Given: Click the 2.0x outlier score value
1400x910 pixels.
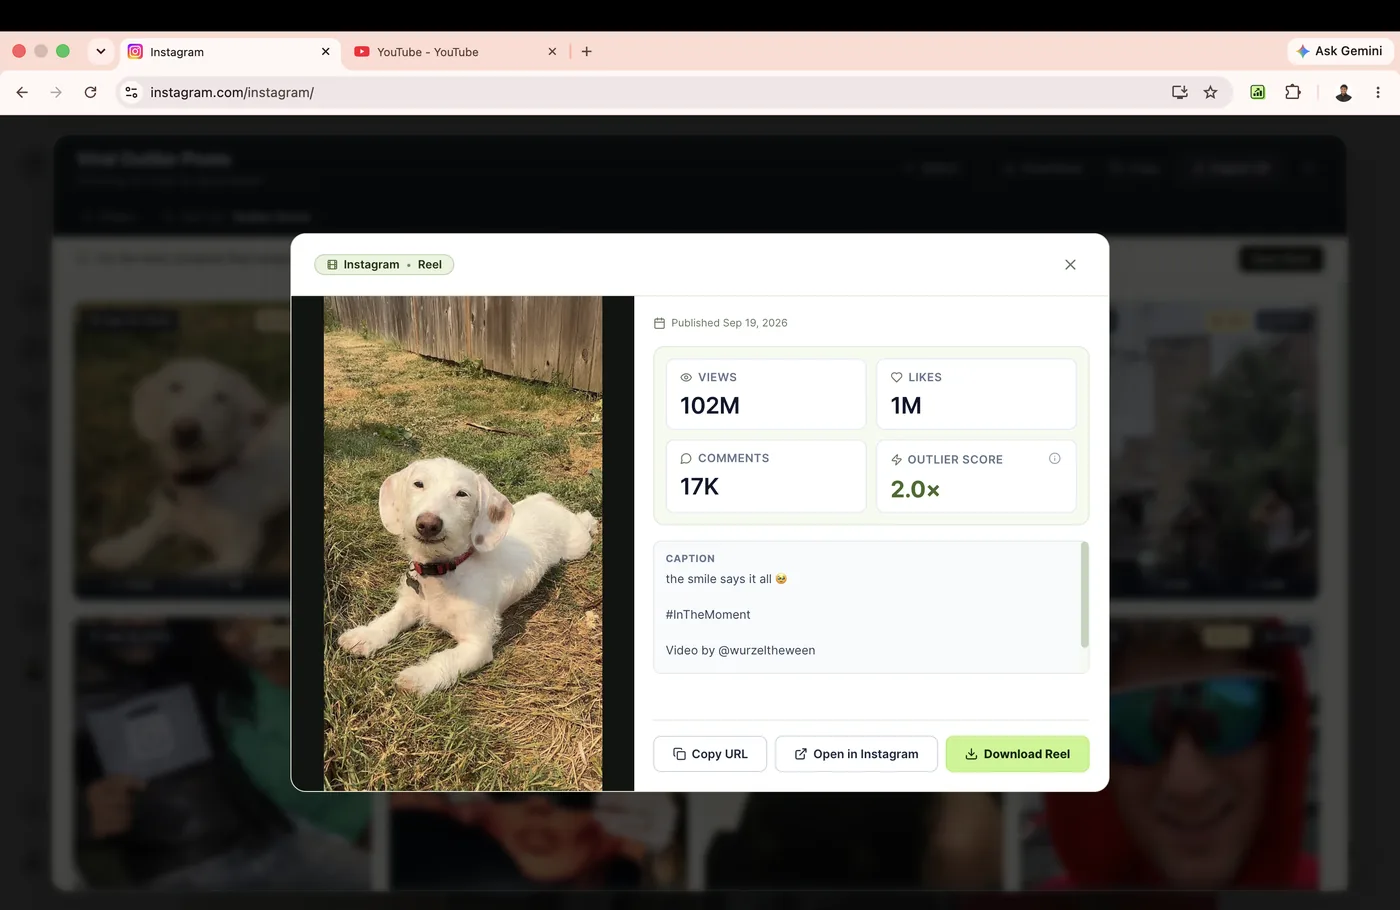Looking at the screenshot, I should coord(915,489).
